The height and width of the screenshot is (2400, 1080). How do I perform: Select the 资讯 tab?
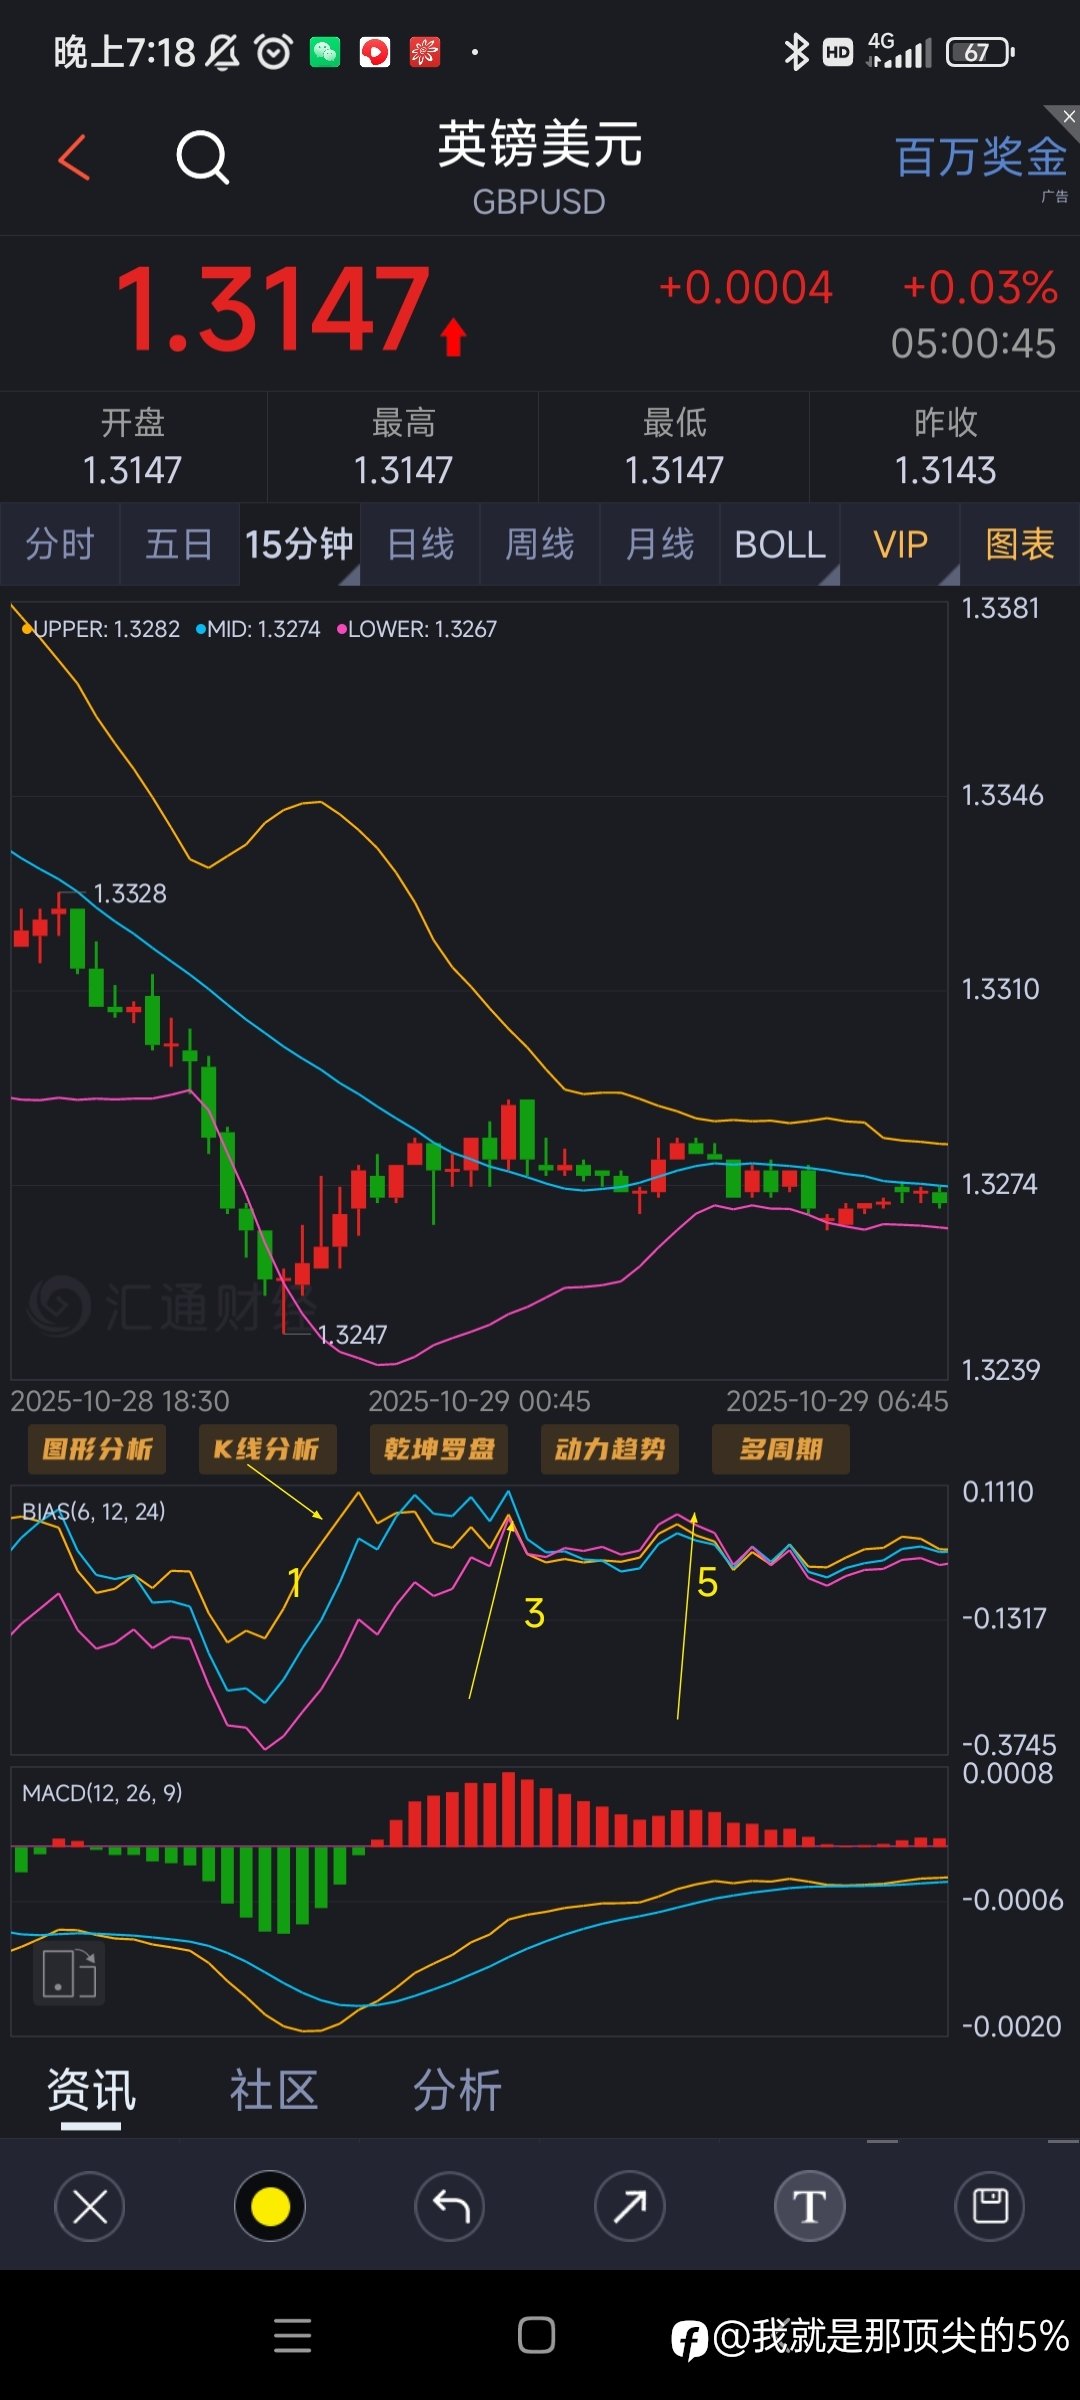pyautogui.click(x=91, y=2091)
